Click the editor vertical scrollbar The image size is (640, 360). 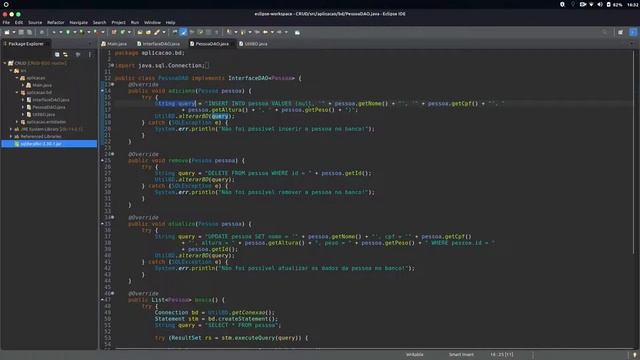[634, 151]
